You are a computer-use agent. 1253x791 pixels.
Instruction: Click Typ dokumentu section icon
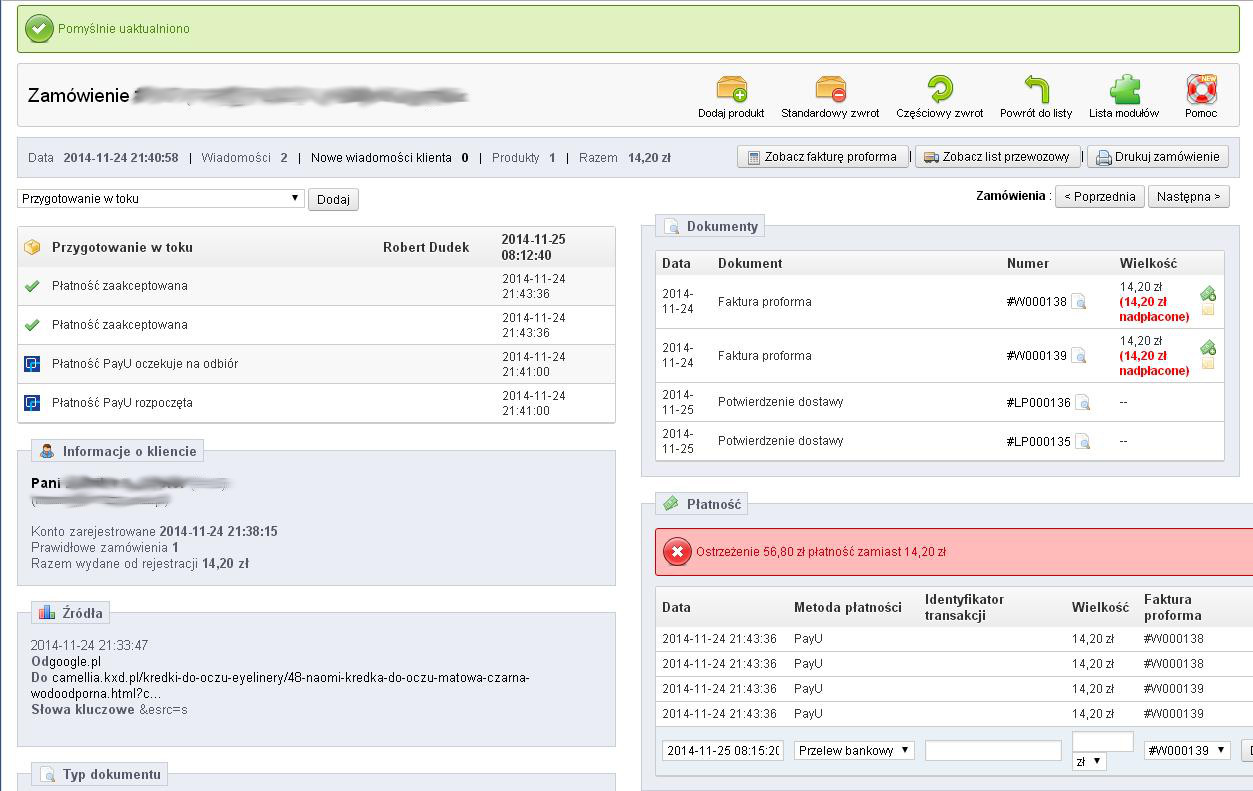[x=47, y=774]
